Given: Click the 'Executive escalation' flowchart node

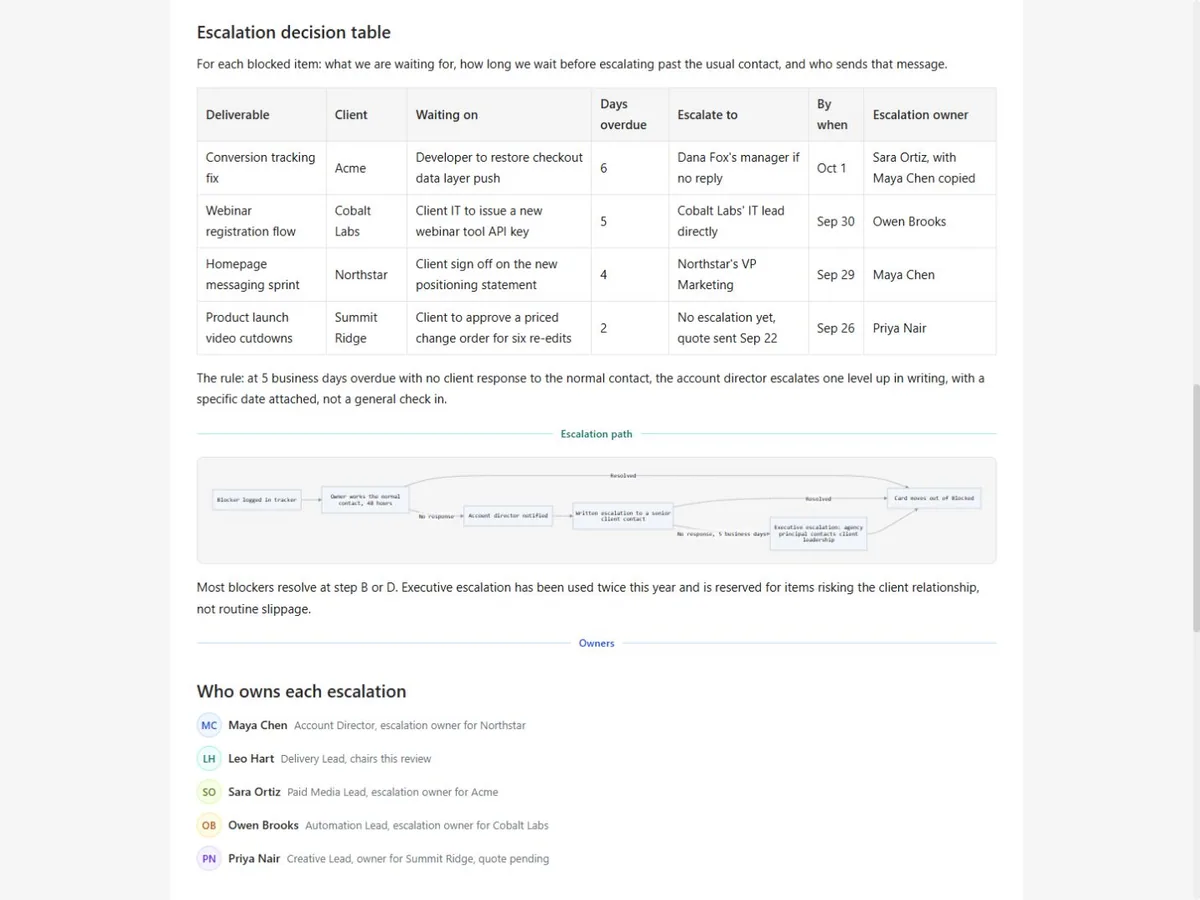Looking at the screenshot, I should 818,533.
